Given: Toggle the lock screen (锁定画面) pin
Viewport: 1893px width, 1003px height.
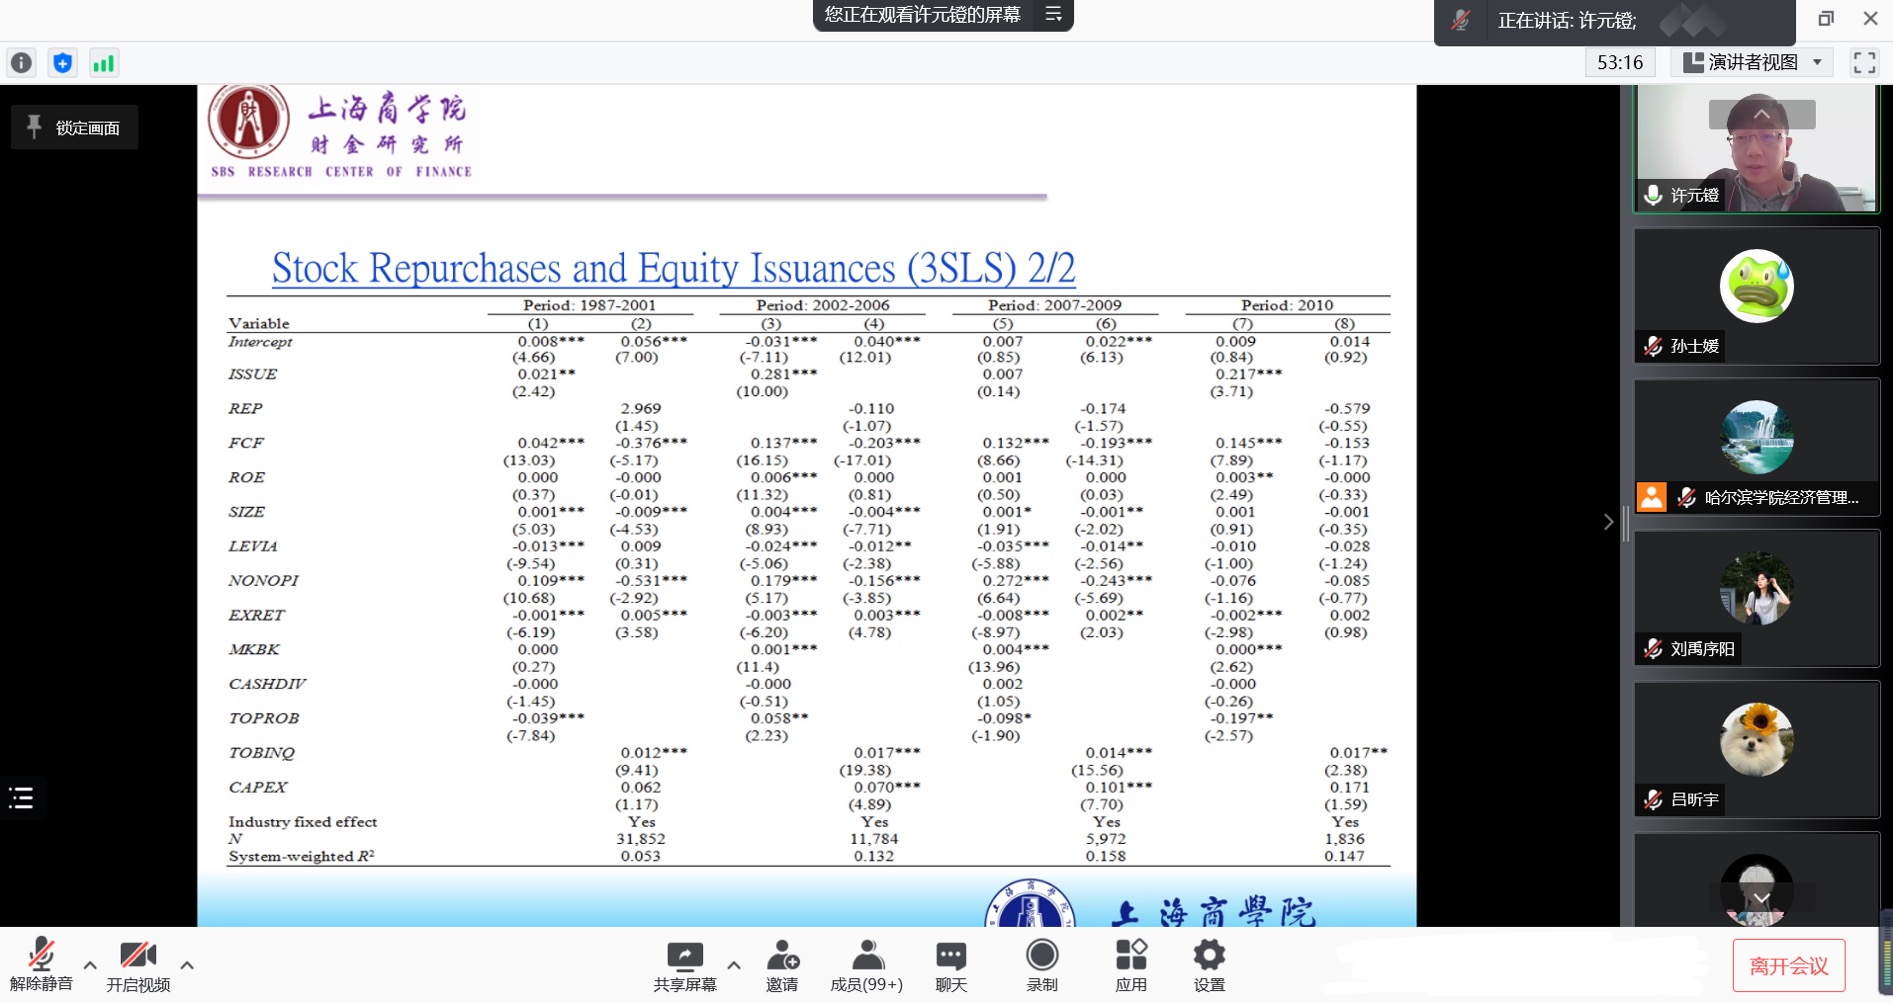Looking at the screenshot, I should 75,128.
